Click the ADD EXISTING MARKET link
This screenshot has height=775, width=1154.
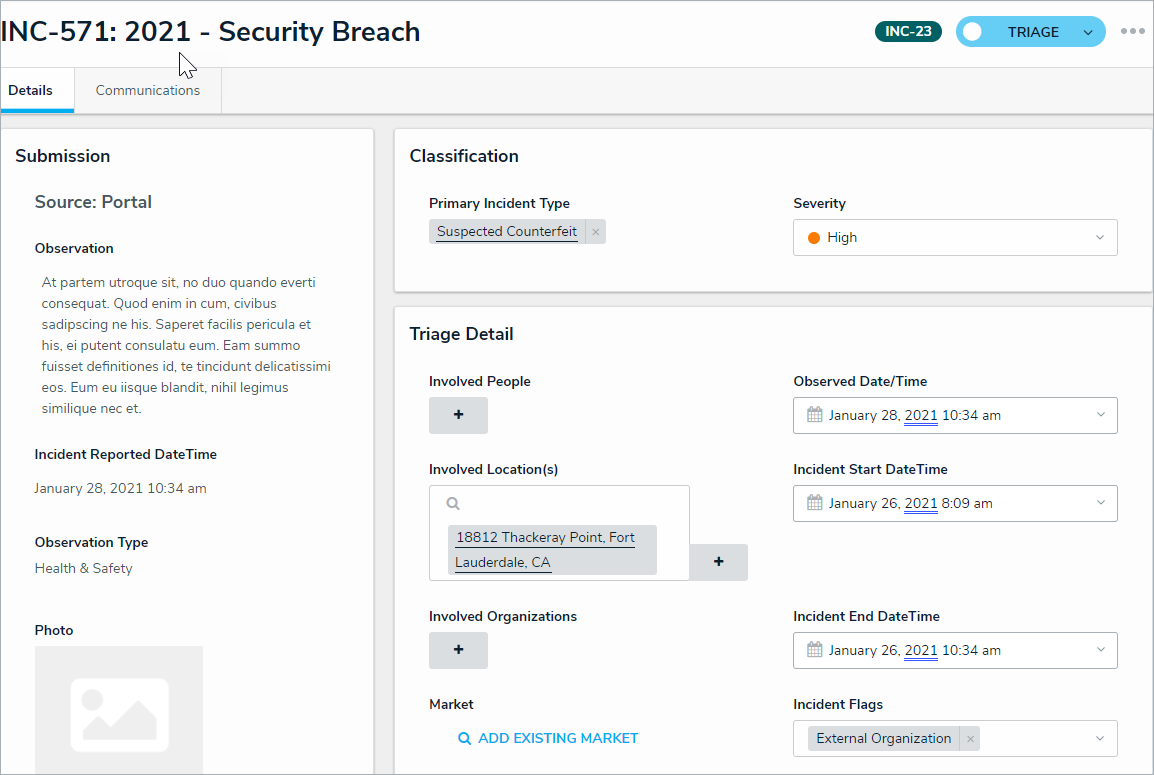(548, 739)
